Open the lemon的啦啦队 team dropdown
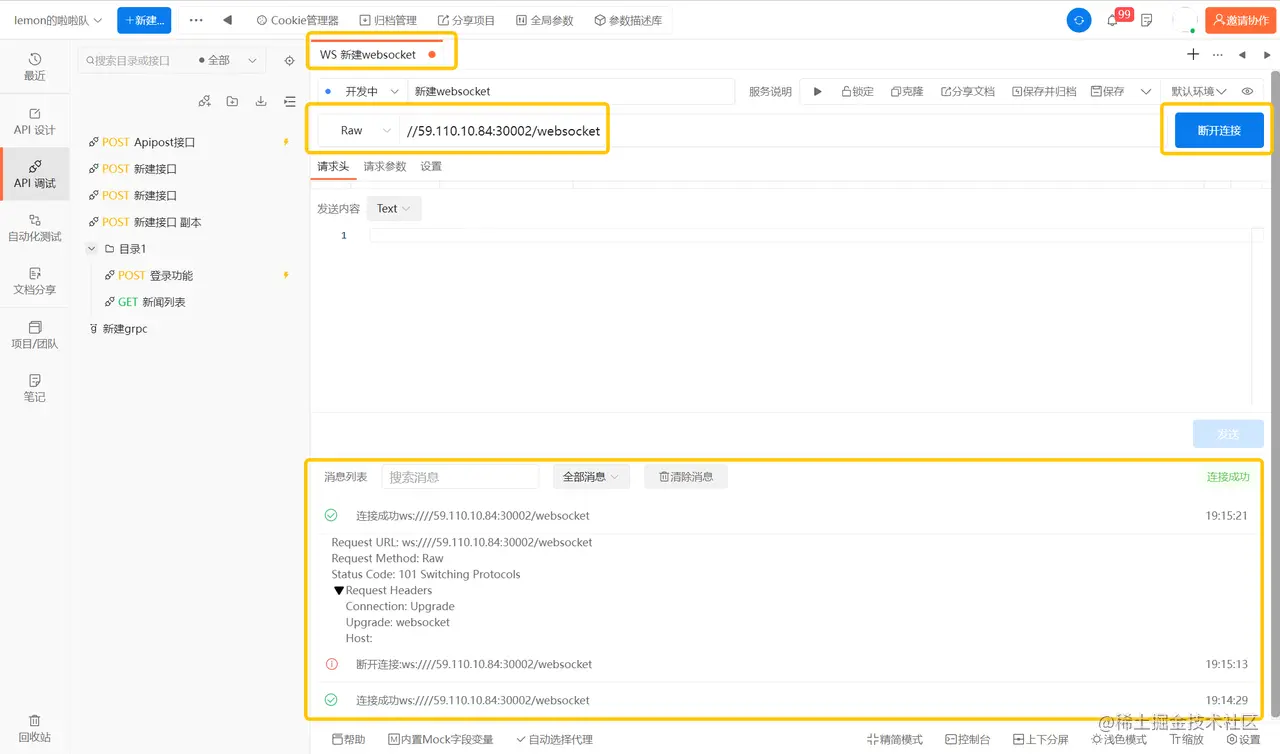The height and width of the screenshot is (754, 1280). pos(58,20)
